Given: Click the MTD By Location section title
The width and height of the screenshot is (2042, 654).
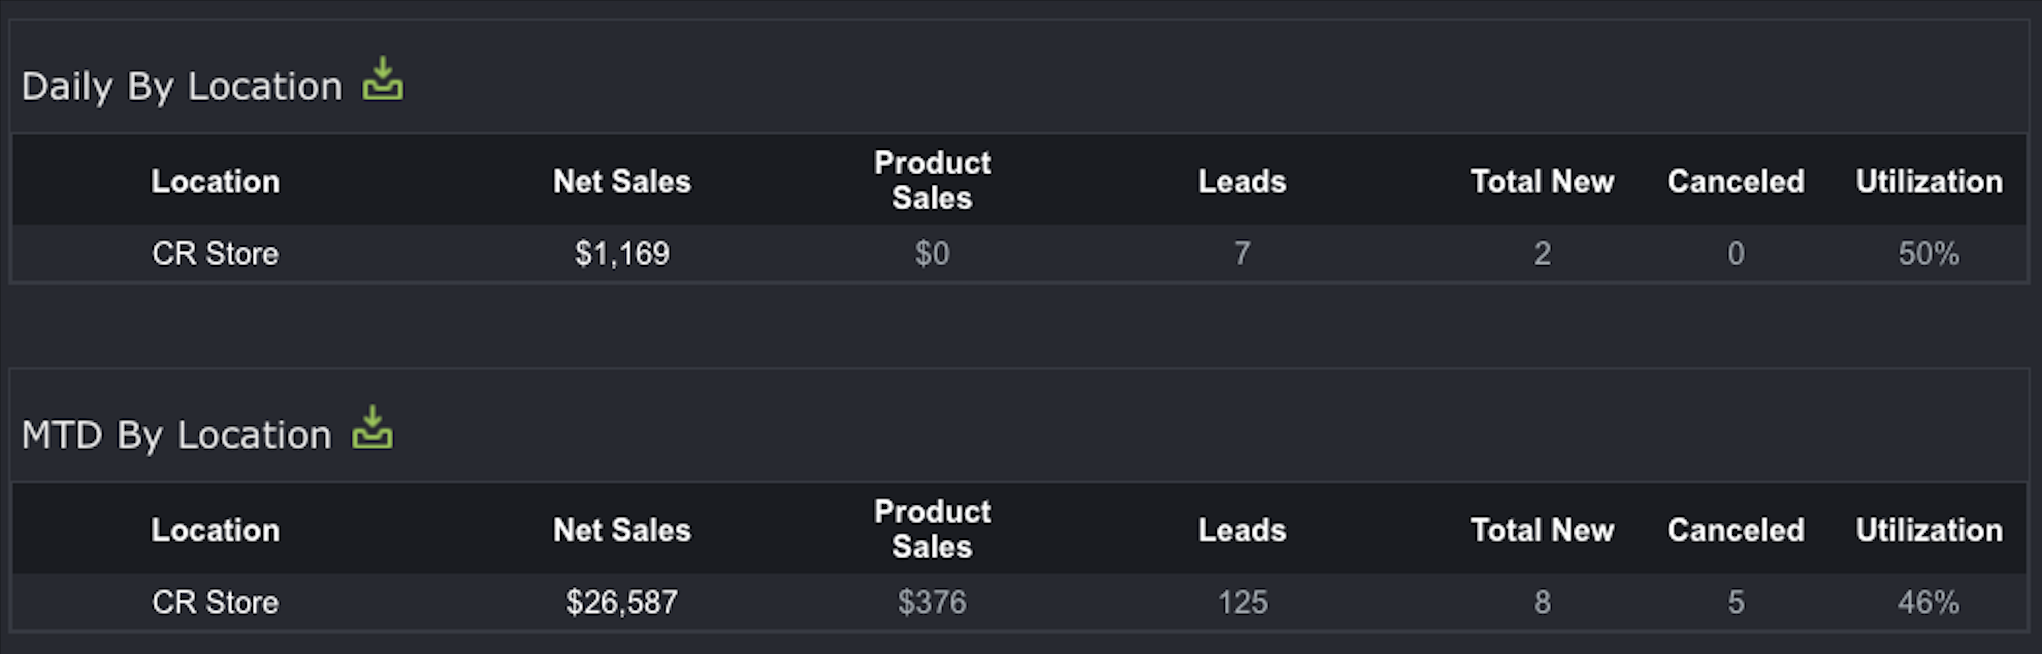Looking at the screenshot, I should click(176, 436).
